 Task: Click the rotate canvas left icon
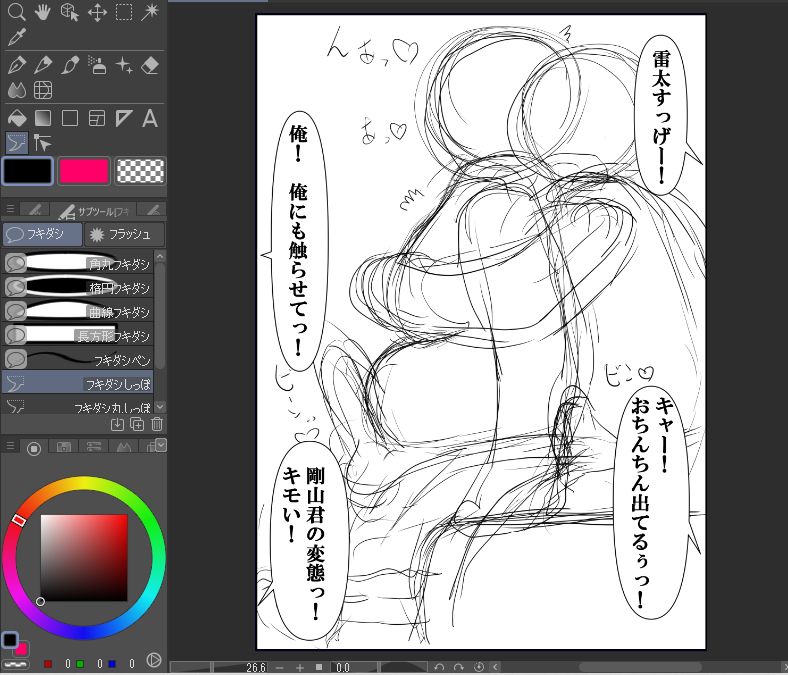pyautogui.click(x=439, y=667)
